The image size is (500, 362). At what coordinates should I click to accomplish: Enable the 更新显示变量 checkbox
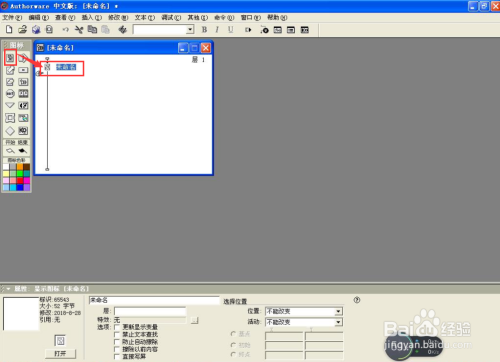pyautogui.click(x=117, y=327)
